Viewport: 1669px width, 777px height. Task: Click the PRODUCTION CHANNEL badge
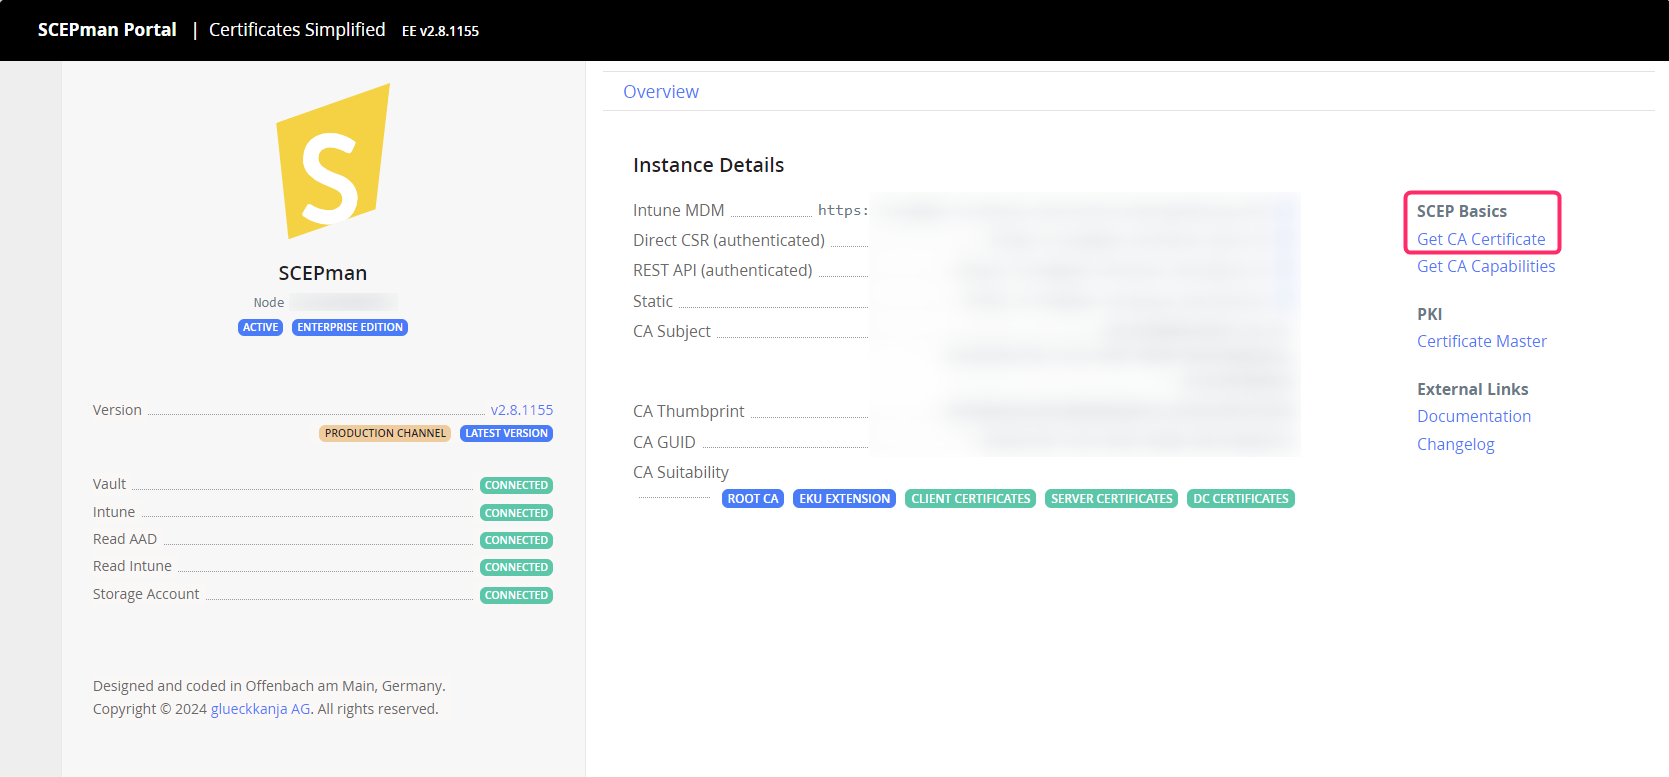385,434
